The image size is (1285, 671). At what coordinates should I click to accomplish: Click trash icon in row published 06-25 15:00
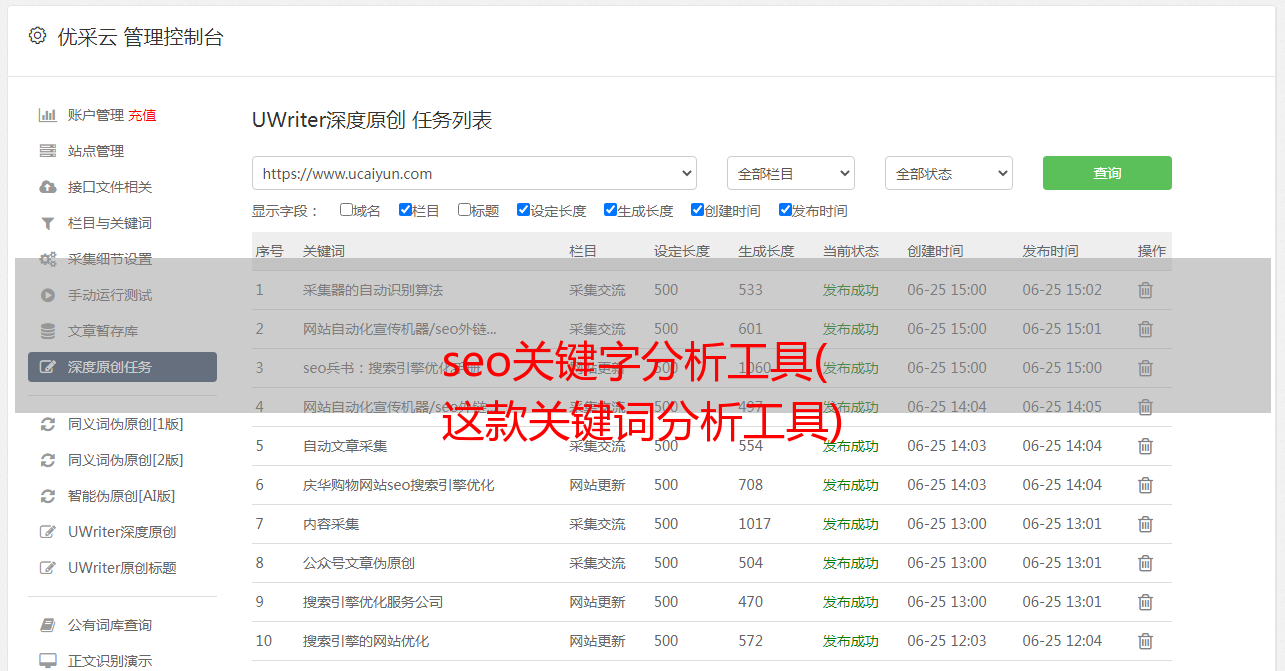(x=1146, y=368)
